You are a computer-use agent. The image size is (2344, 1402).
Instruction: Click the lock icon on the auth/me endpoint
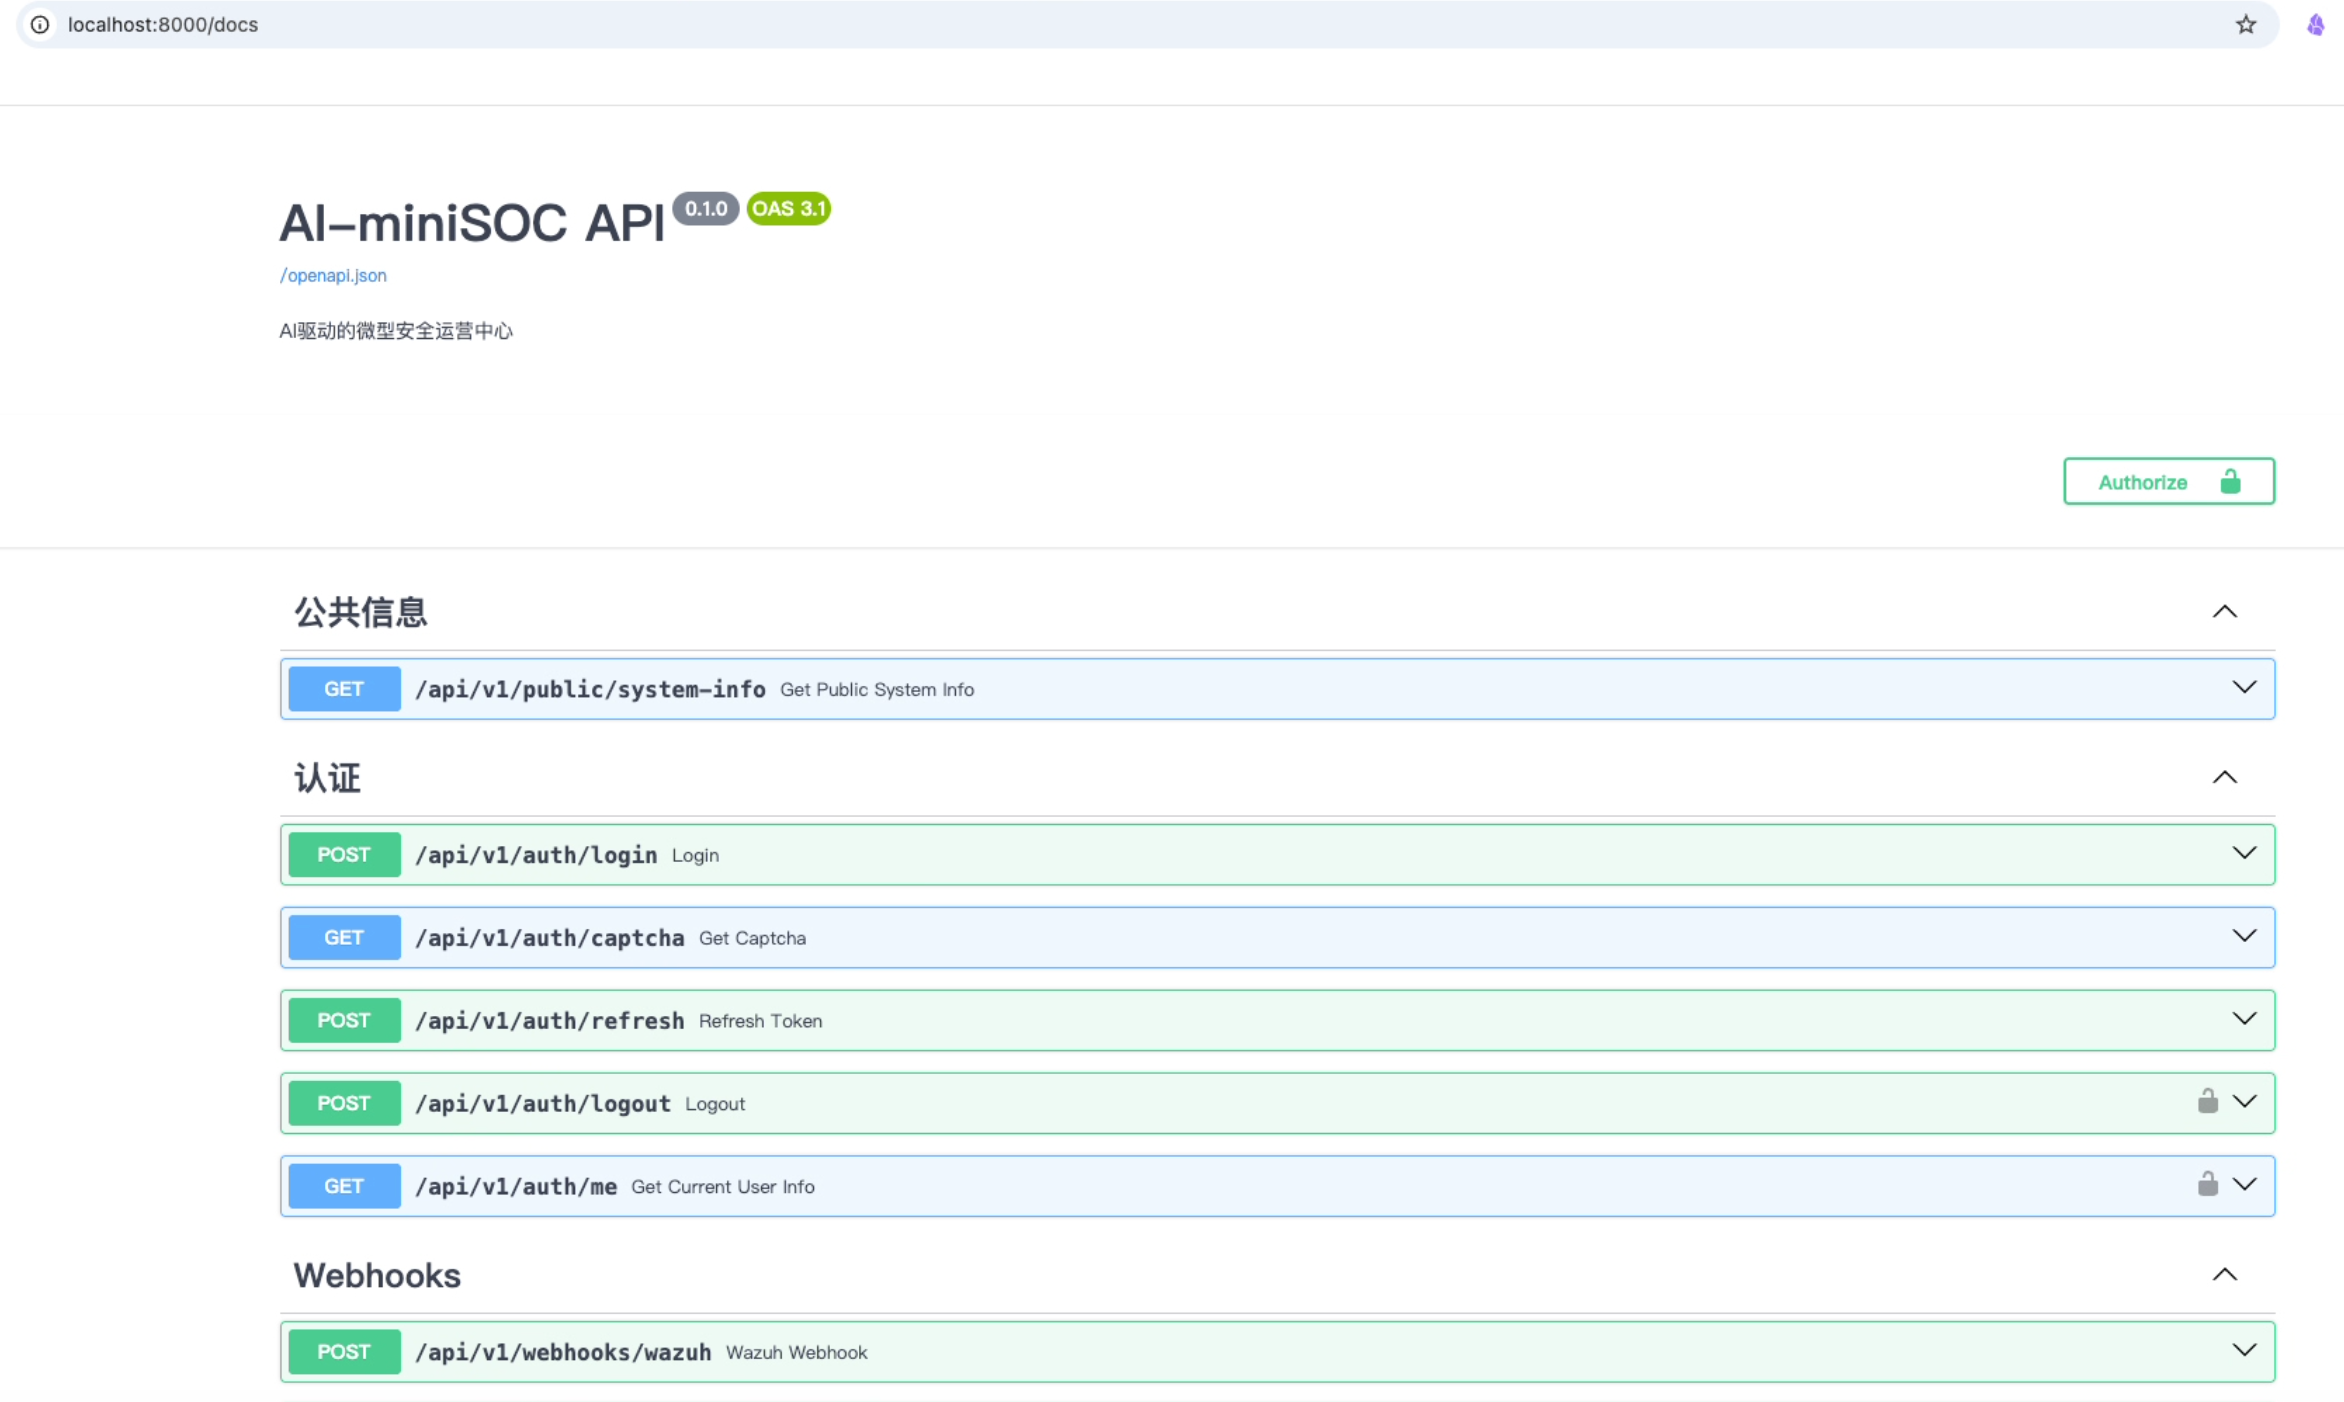click(x=2208, y=1184)
